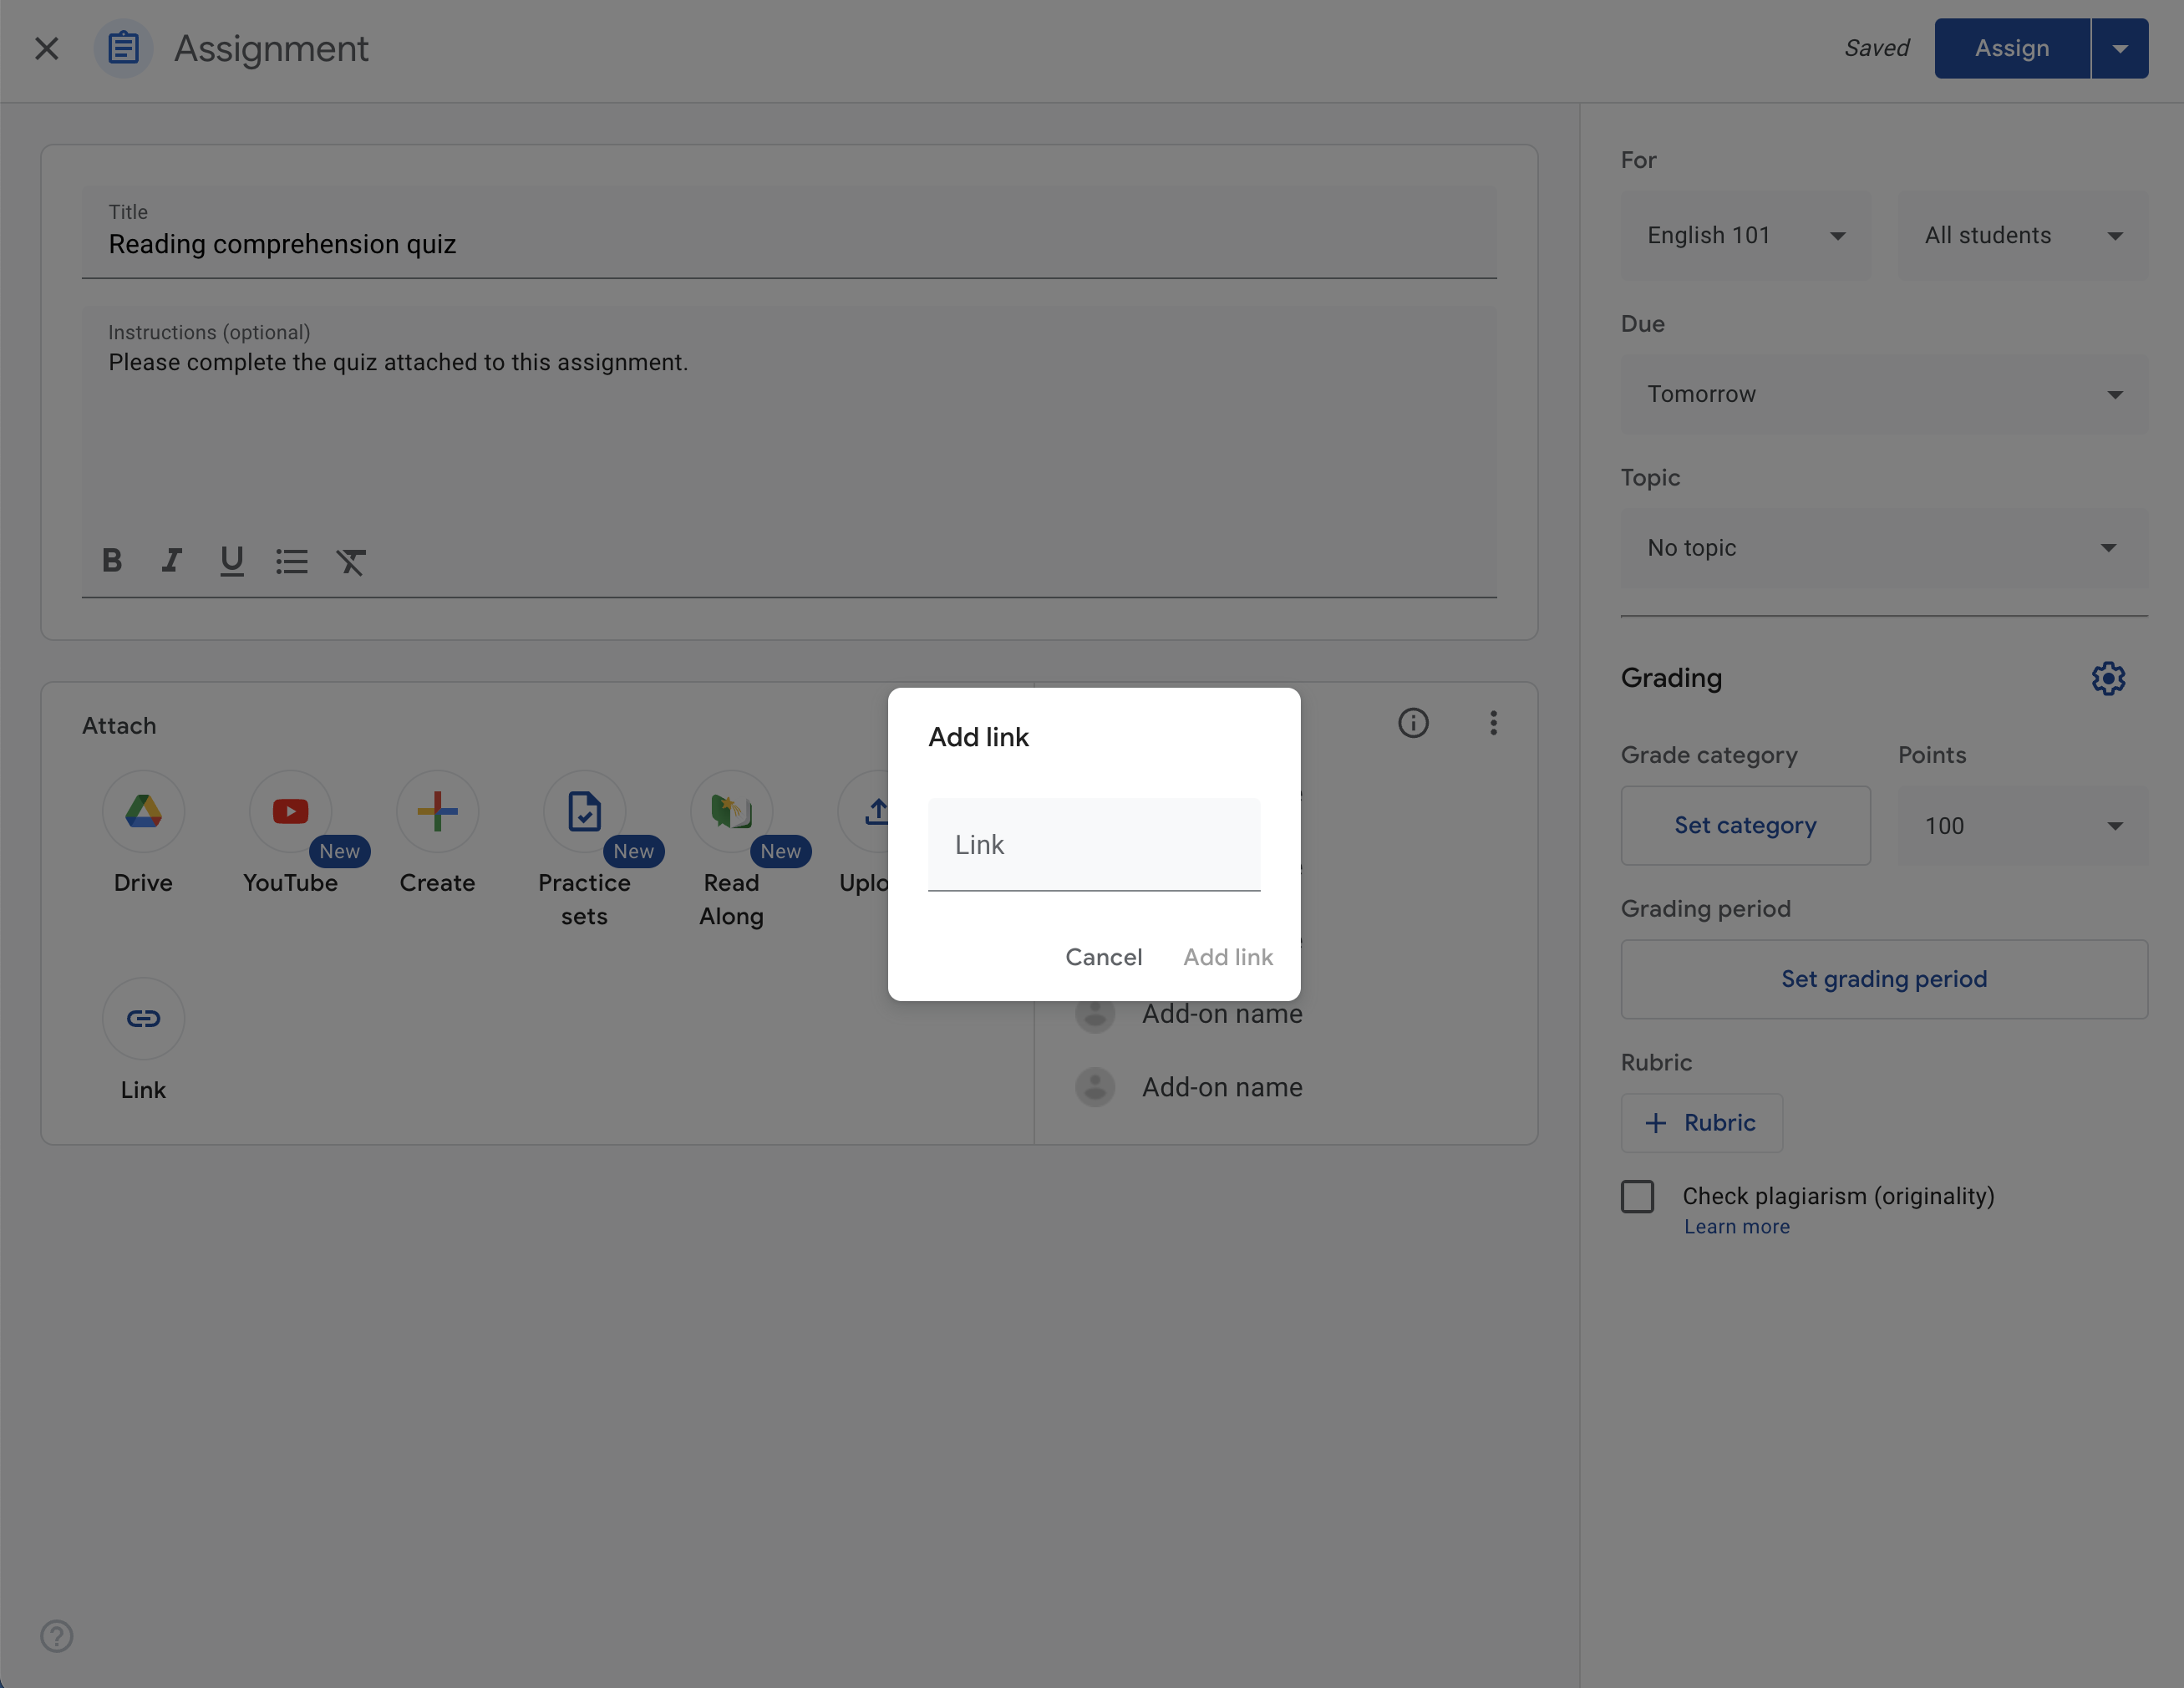The width and height of the screenshot is (2184, 1688).
Task: Click the Link attach icon
Action: pos(144,1018)
